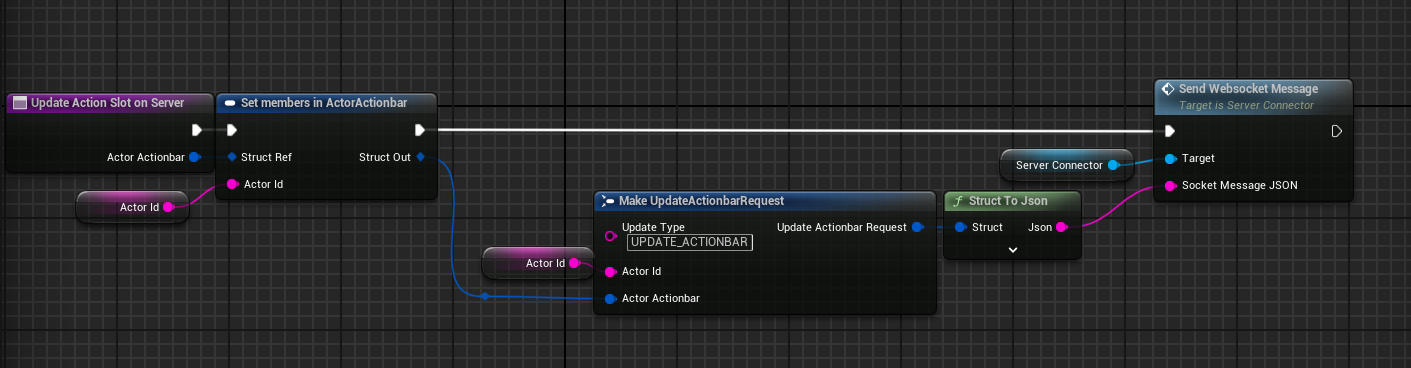Click Actor Actionbar output pin on function entry

click(x=195, y=157)
